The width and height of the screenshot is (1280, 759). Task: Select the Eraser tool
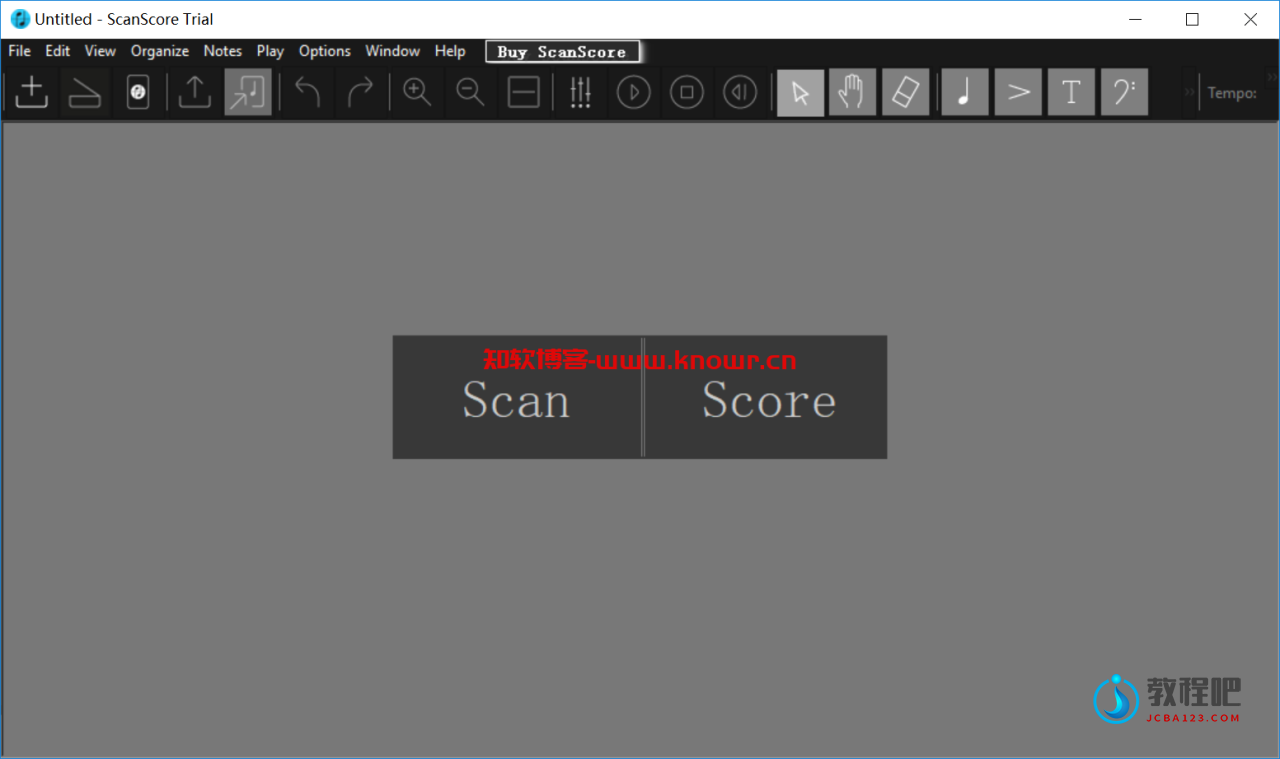(x=905, y=92)
